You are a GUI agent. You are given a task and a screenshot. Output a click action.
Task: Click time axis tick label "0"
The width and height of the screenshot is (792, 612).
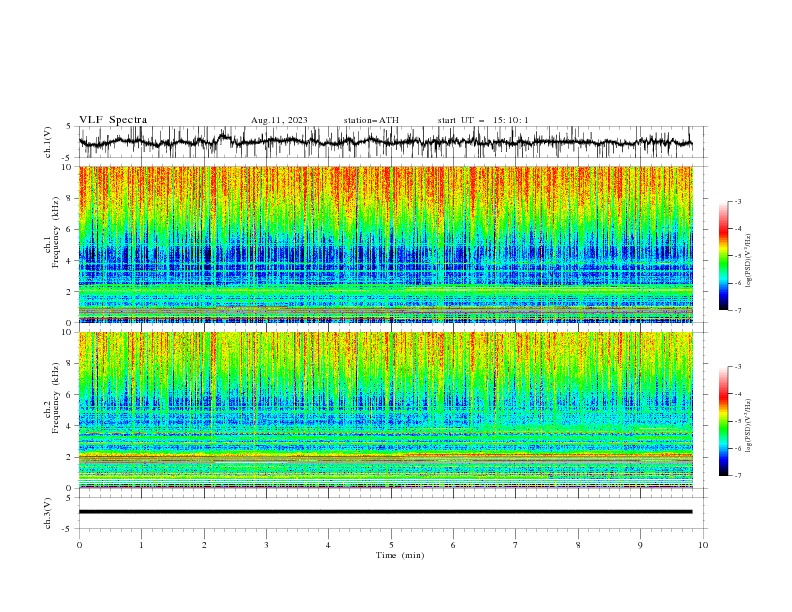79,545
